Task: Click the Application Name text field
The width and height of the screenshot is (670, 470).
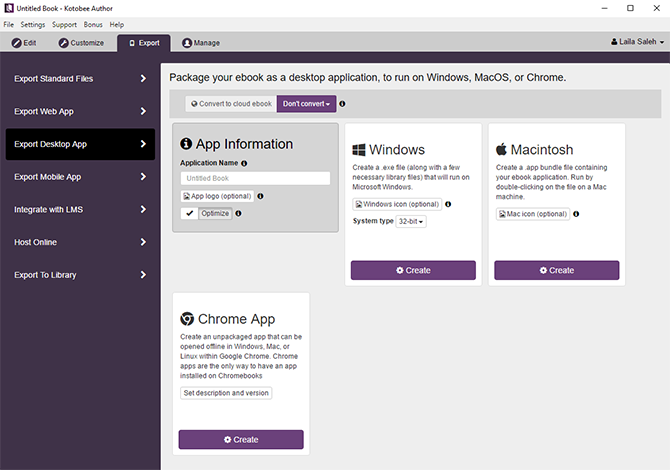Action: pyautogui.click(x=255, y=178)
